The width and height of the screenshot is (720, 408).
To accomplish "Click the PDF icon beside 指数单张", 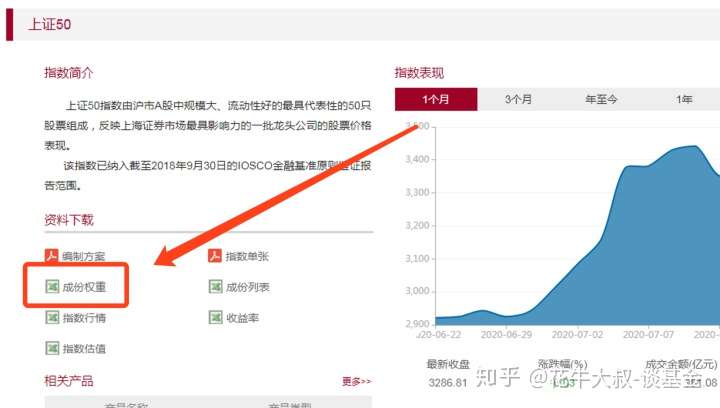I will click(x=215, y=256).
